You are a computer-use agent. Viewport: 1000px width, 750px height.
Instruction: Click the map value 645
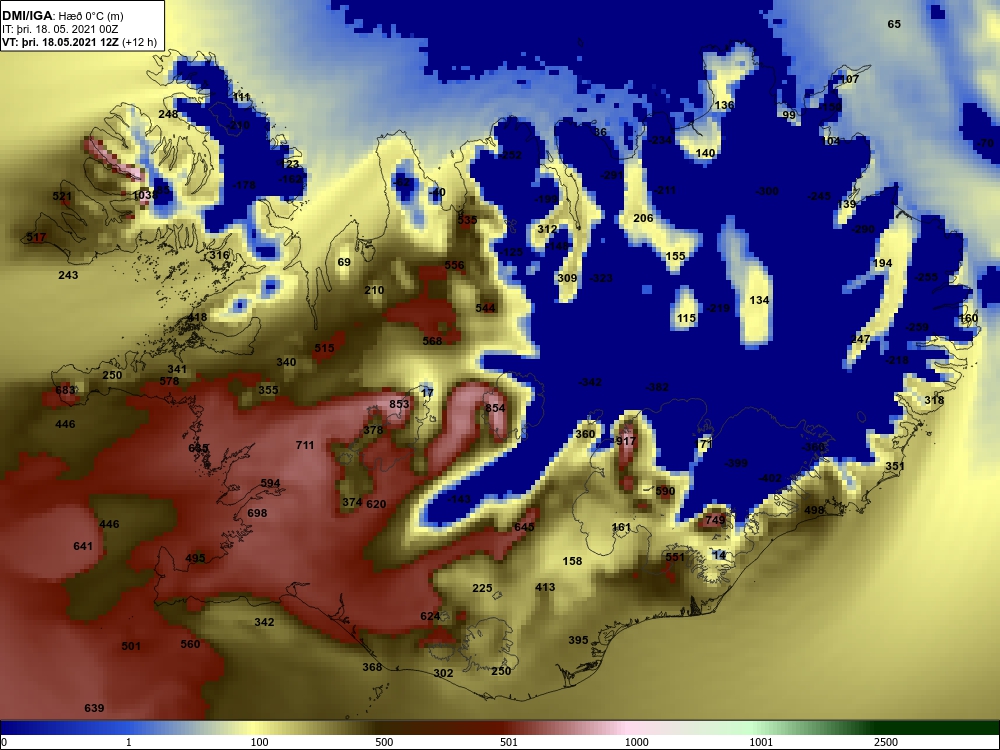pos(524,527)
